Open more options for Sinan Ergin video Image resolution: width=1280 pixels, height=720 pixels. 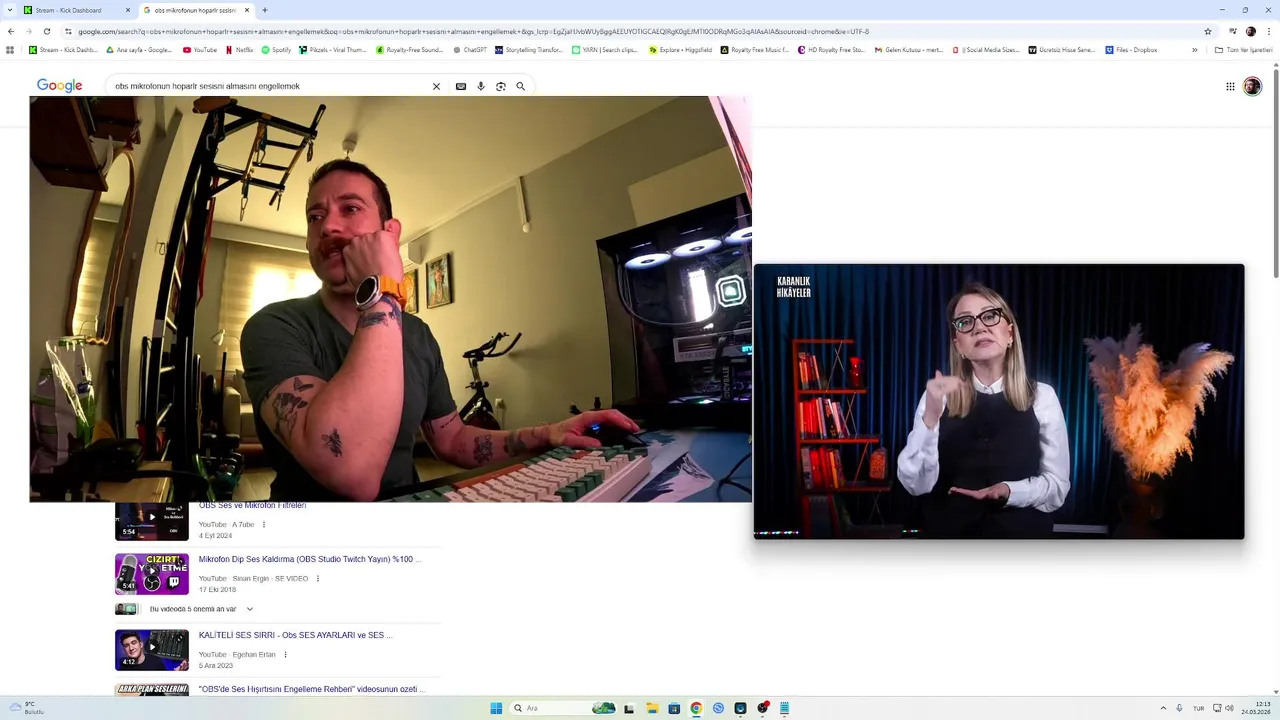(x=318, y=578)
